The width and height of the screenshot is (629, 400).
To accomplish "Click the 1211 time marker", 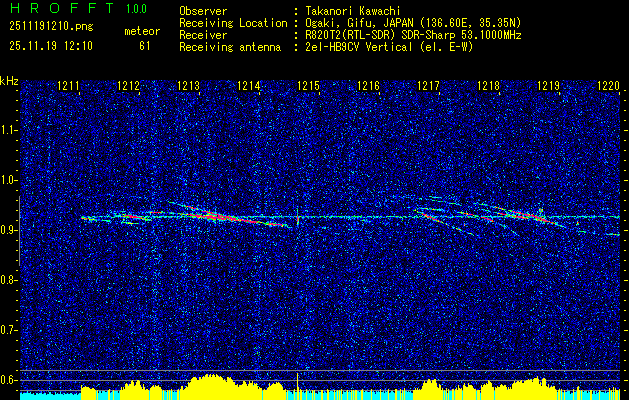I will (68, 85).
